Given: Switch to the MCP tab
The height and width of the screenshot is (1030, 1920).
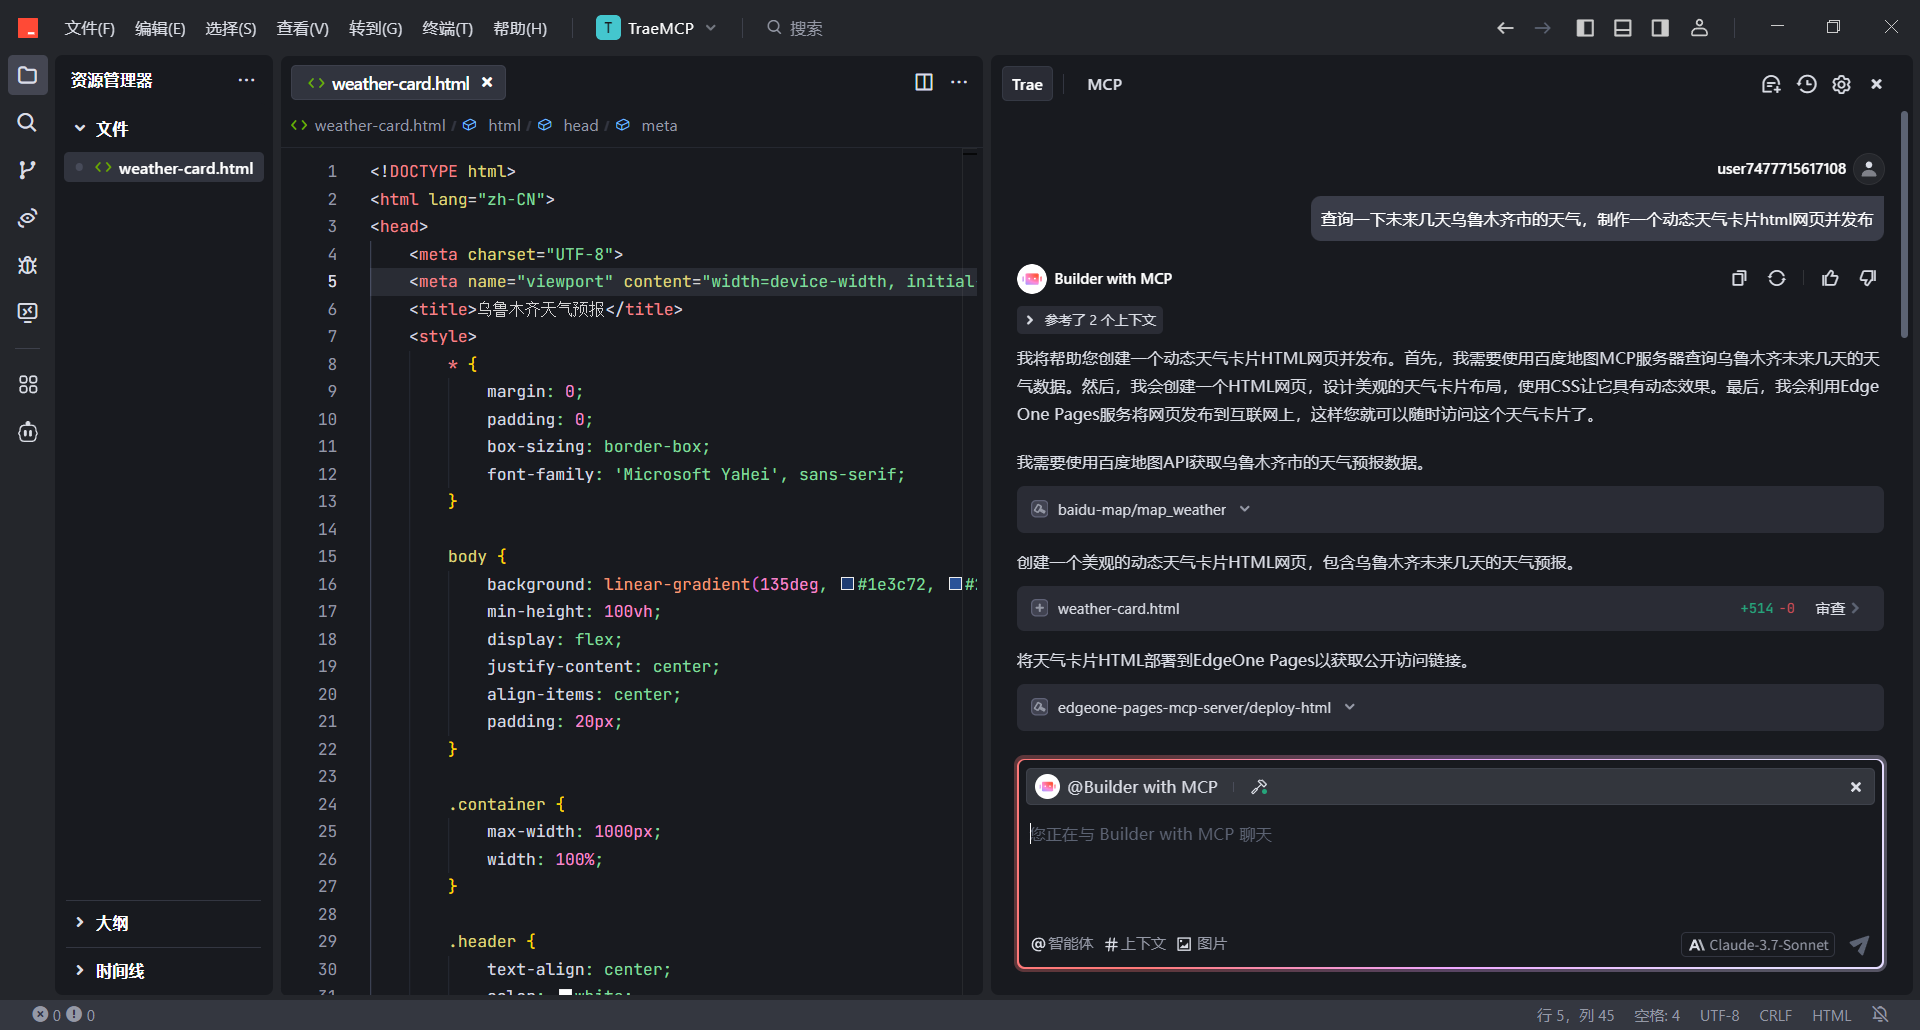Looking at the screenshot, I should (1104, 84).
